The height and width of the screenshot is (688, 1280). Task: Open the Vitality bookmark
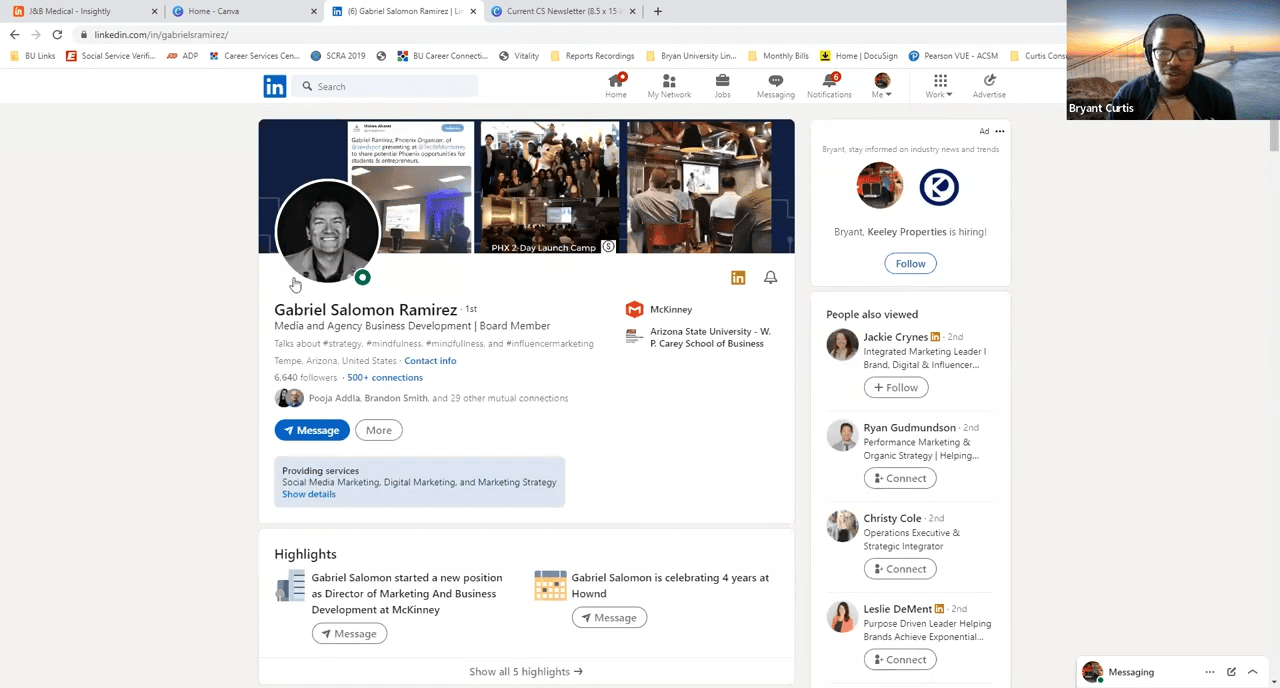[518, 56]
